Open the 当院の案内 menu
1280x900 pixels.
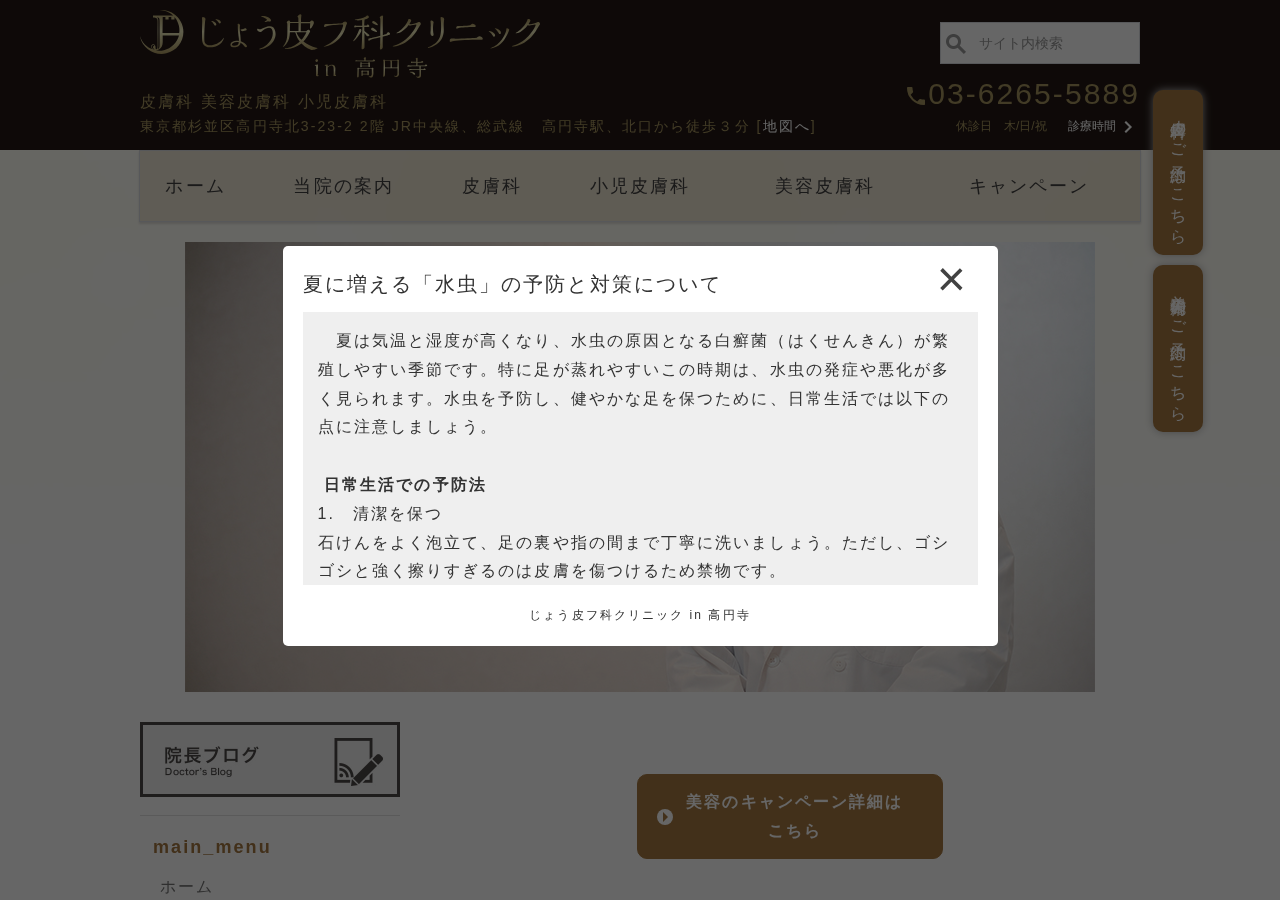[343, 186]
